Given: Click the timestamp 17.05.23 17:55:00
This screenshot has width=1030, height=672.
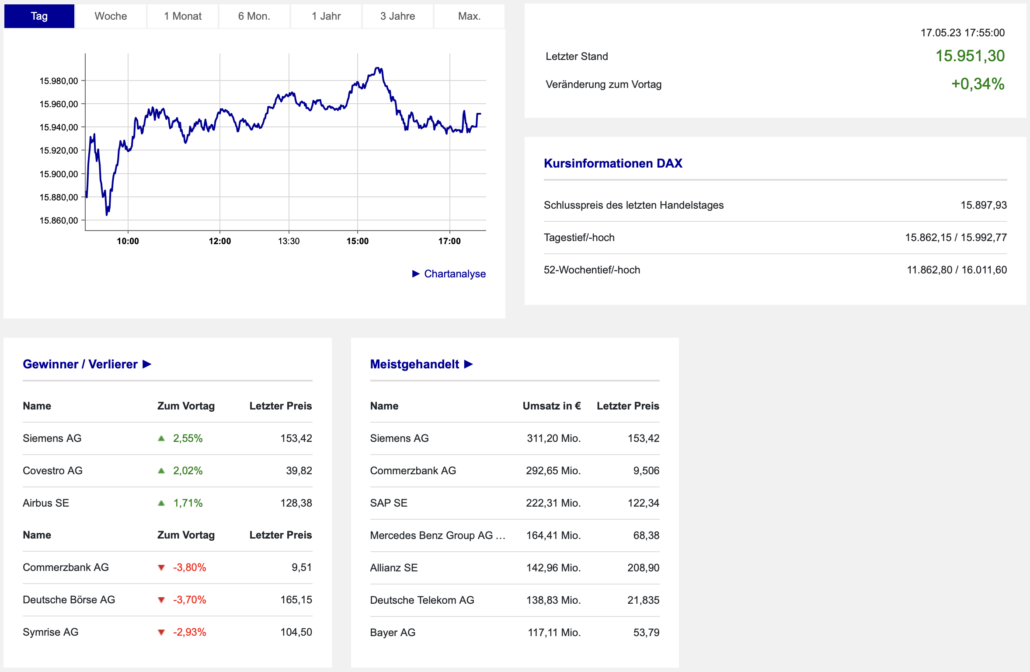Looking at the screenshot, I should pyautogui.click(x=962, y=33).
